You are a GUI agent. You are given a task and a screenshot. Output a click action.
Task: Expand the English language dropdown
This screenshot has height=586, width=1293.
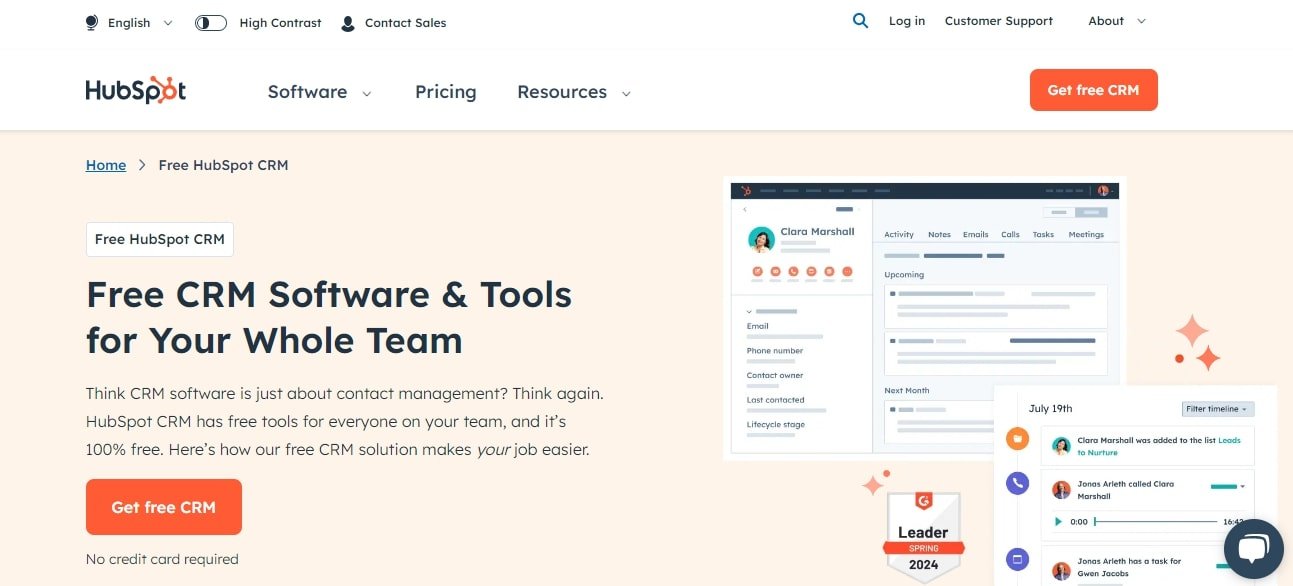tap(140, 22)
